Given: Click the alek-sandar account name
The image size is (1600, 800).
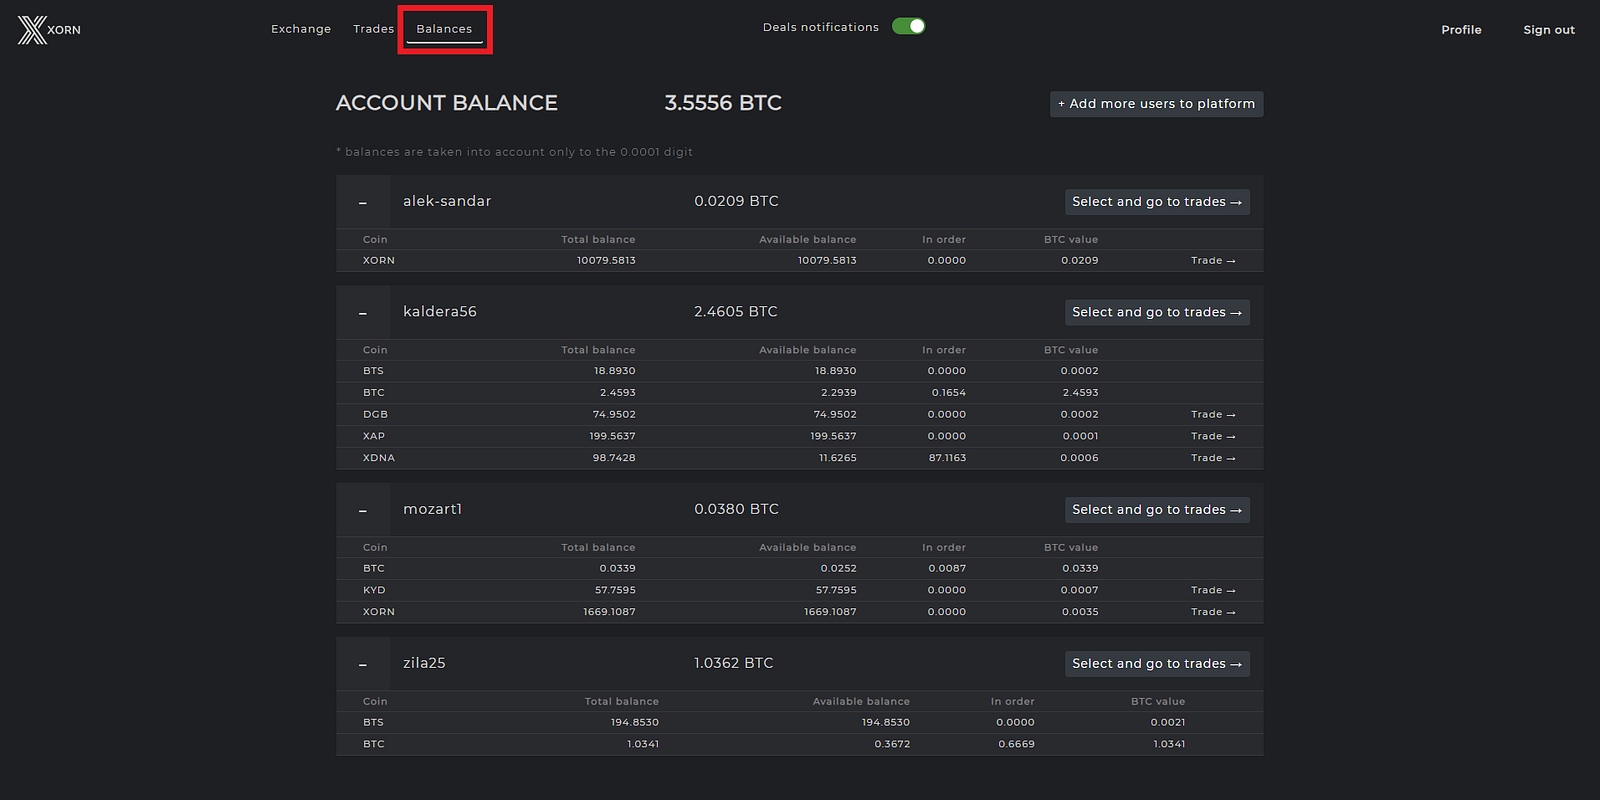Looking at the screenshot, I should click(x=447, y=201).
